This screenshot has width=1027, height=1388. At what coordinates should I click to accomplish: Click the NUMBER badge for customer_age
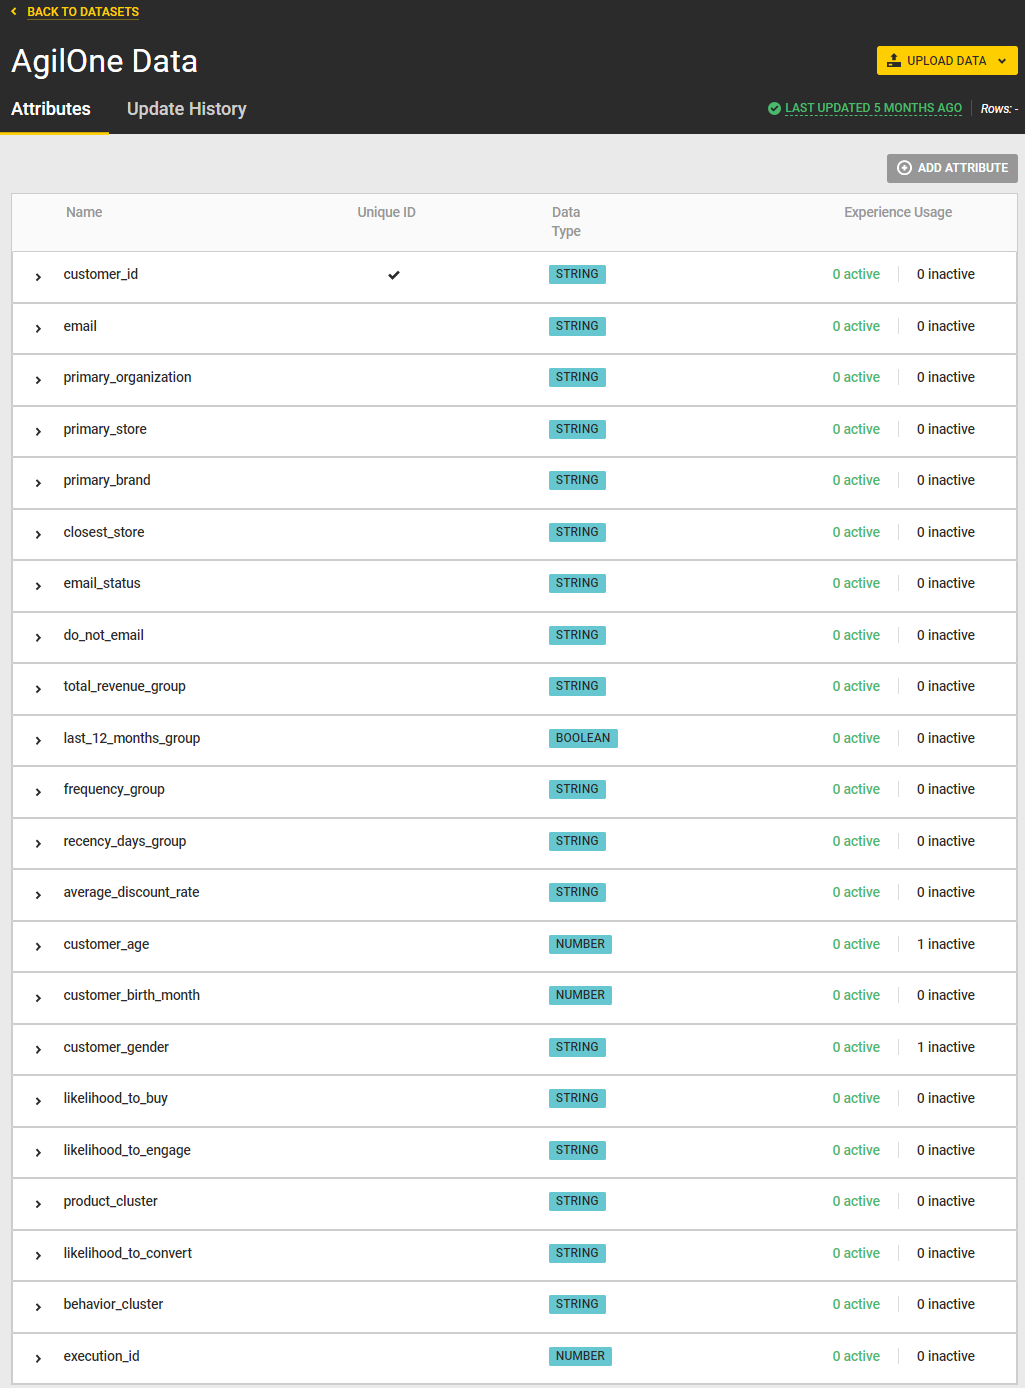pyautogui.click(x=580, y=944)
